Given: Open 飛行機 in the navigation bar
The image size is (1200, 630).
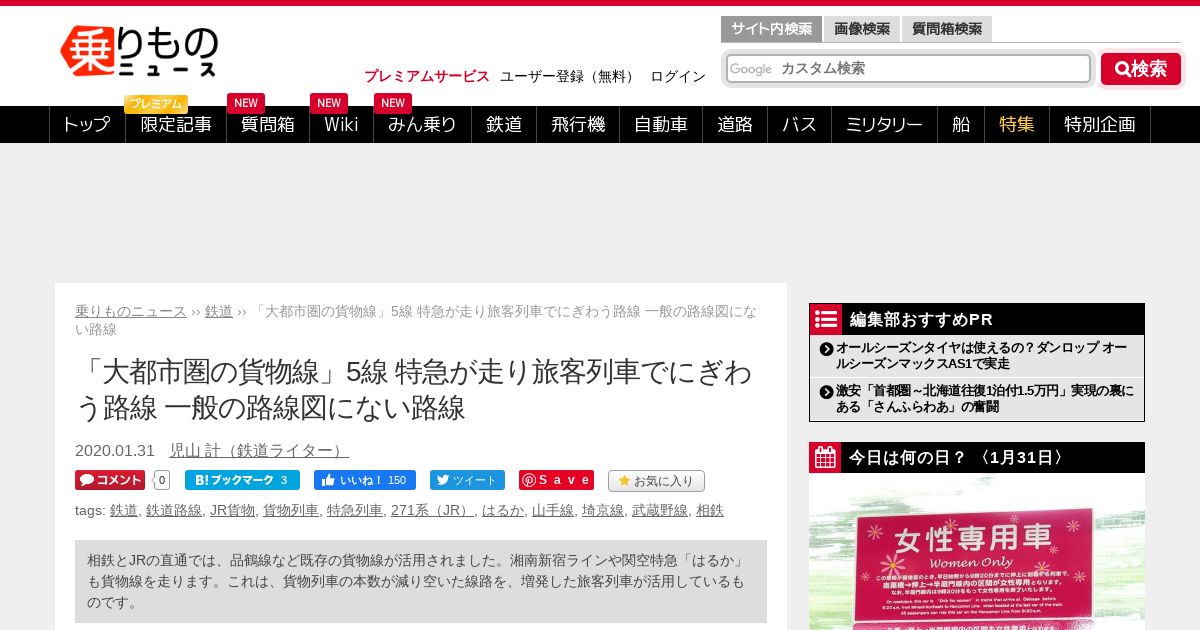Looking at the screenshot, I should 578,125.
